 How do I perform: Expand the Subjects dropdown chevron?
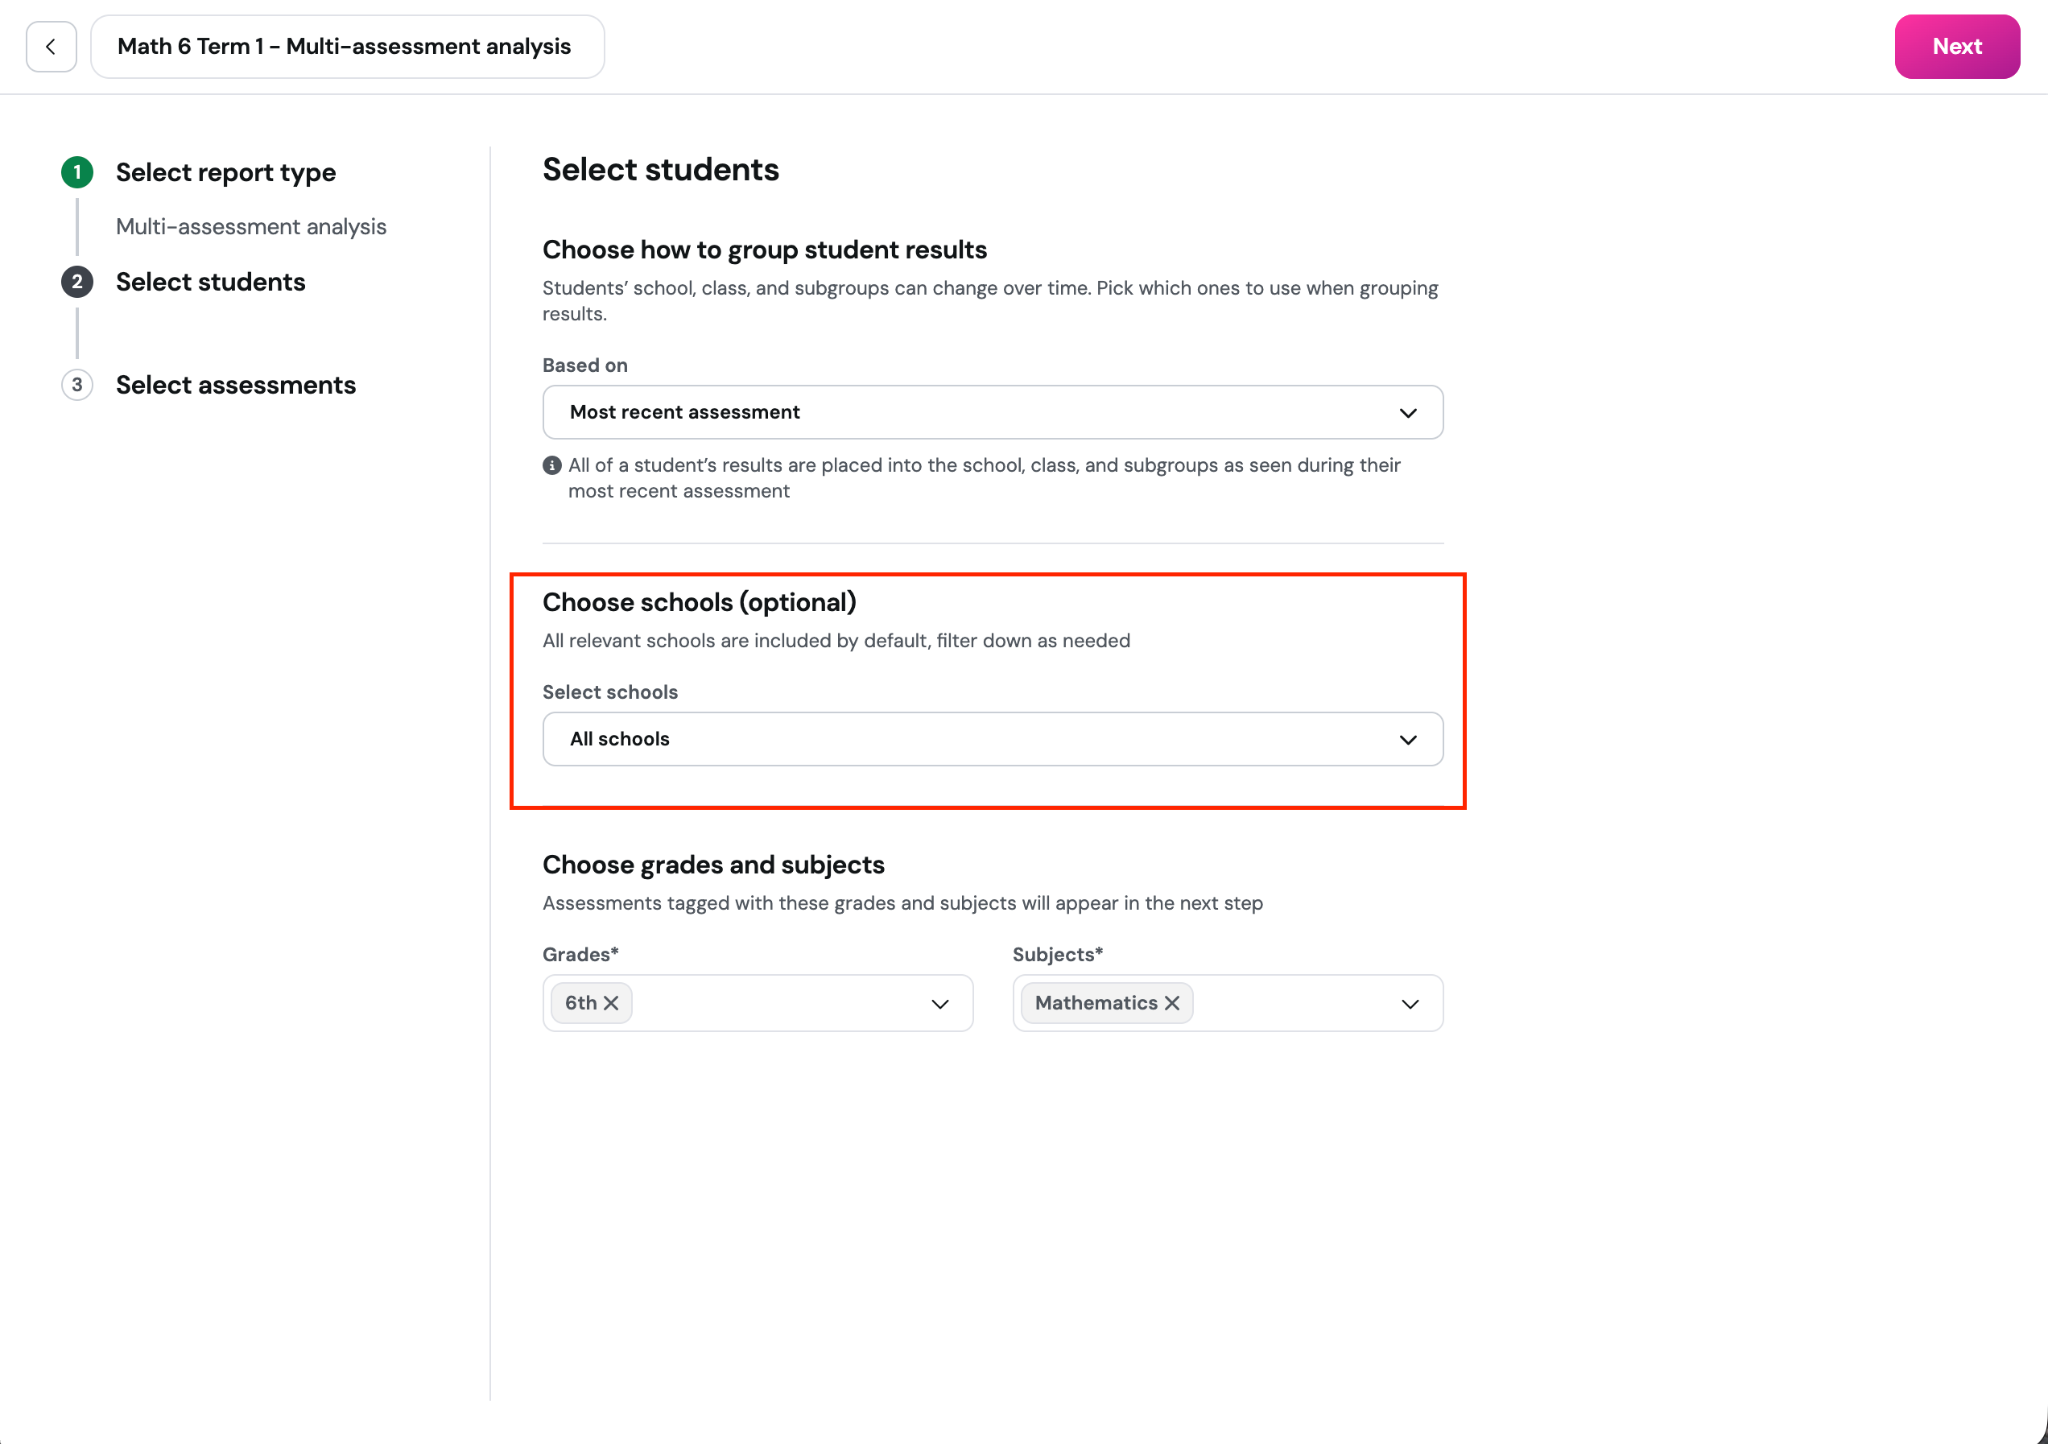point(1410,1004)
